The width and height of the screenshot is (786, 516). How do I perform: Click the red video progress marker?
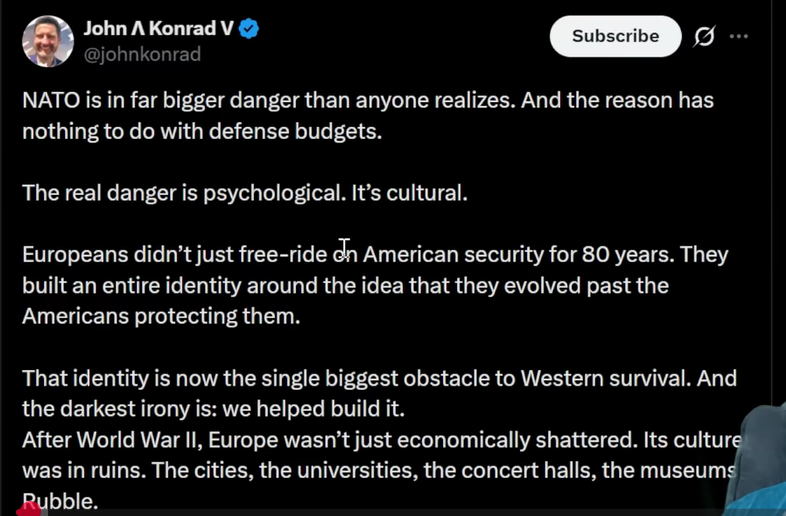click(x=28, y=509)
